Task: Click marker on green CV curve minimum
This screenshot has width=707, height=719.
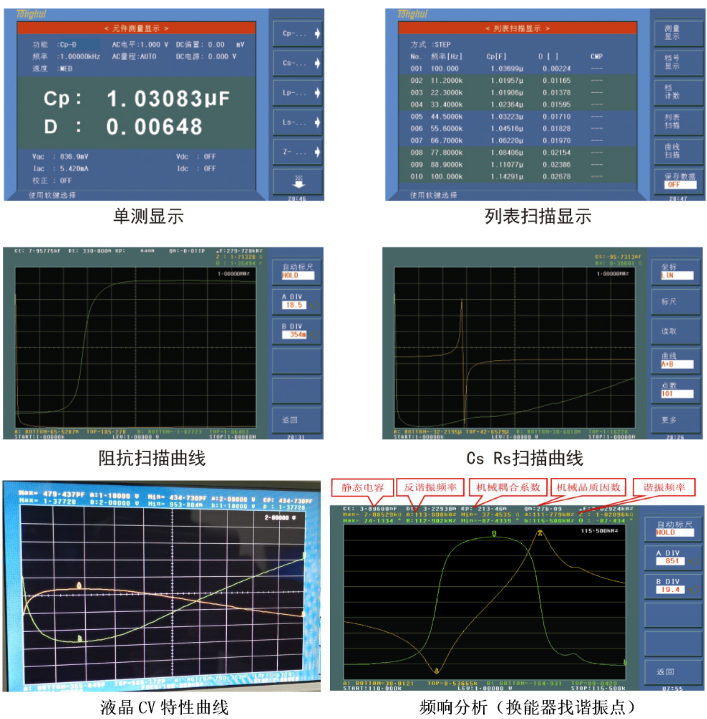Action: [x=79, y=638]
